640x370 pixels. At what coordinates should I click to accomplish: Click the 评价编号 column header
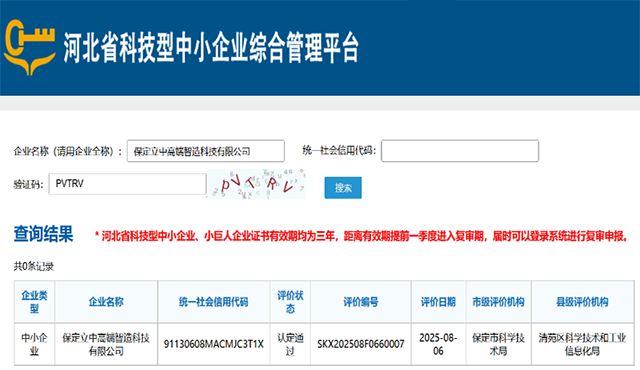click(x=361, y=302)
